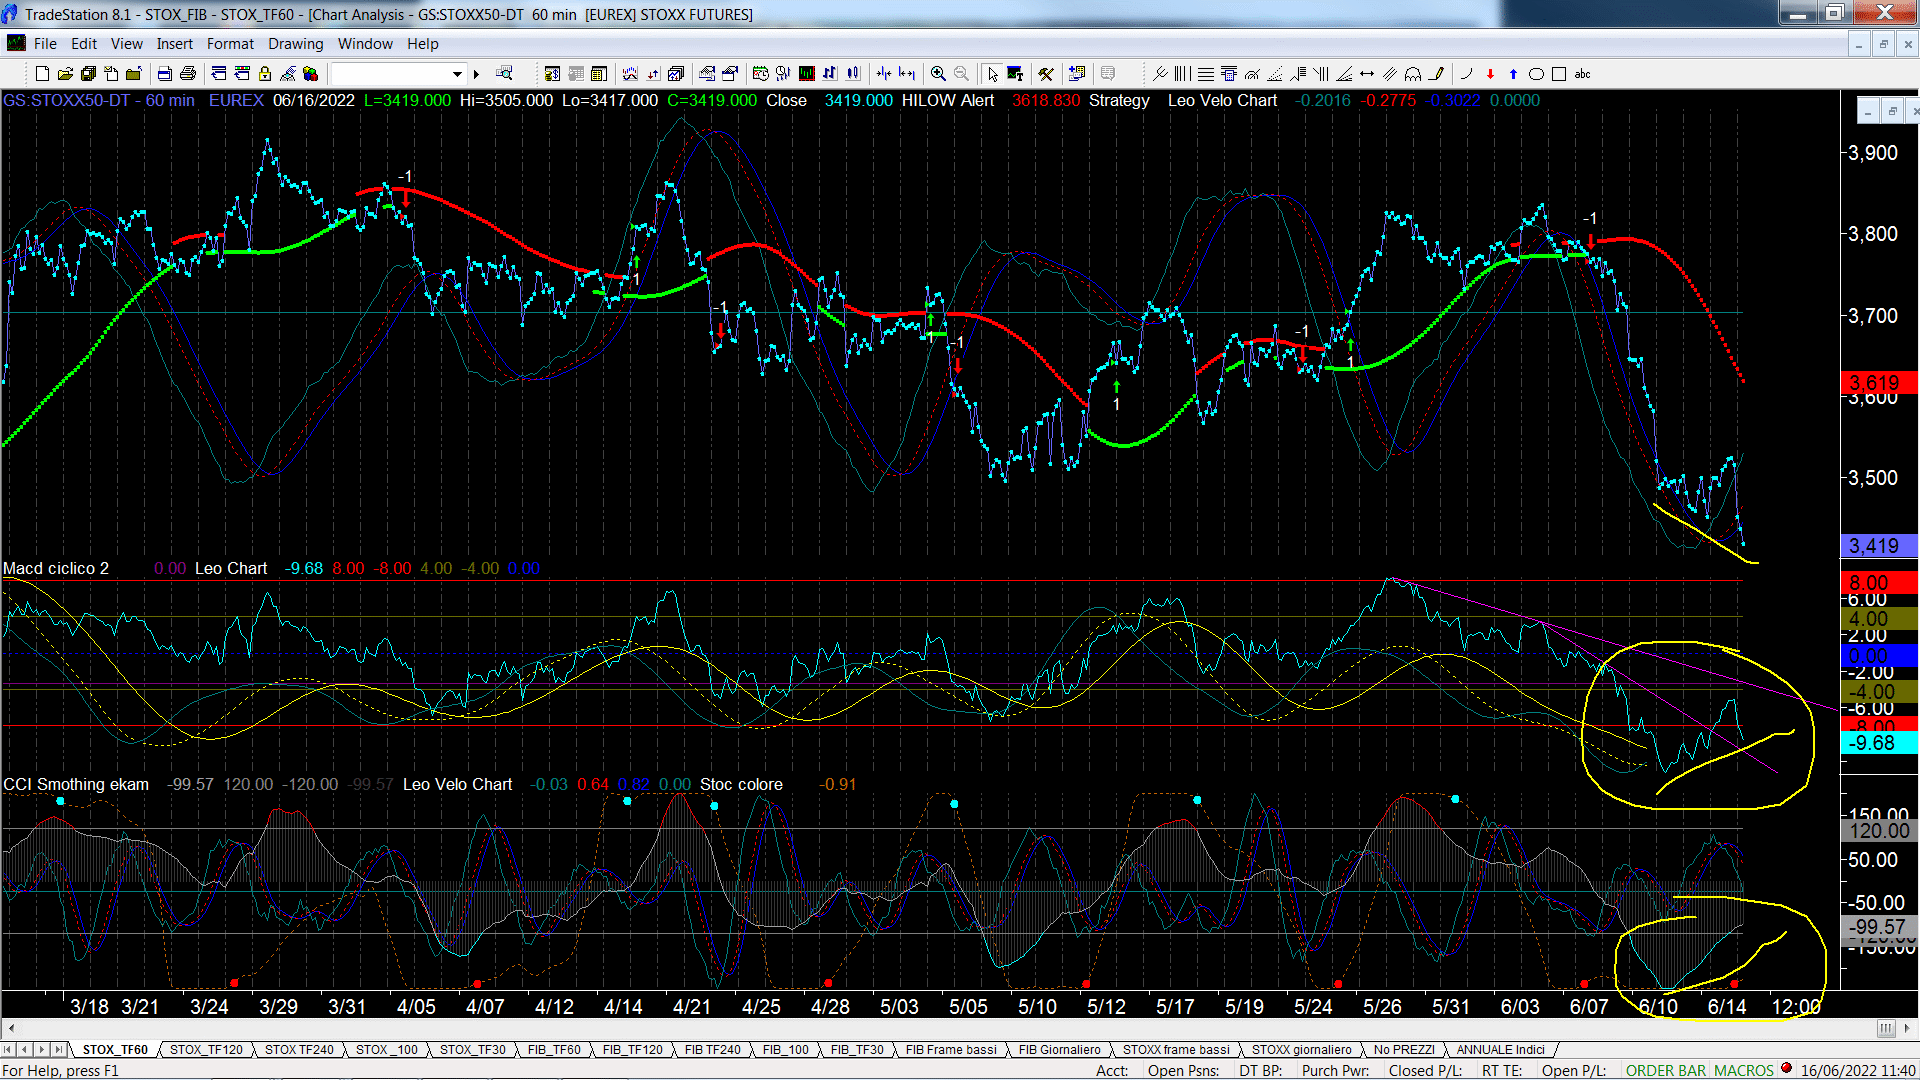Choose the double-headed horizontal arrow tool
Image resolution: width=1920 pixels, height=1080 pixels.
pos(1367,74)
